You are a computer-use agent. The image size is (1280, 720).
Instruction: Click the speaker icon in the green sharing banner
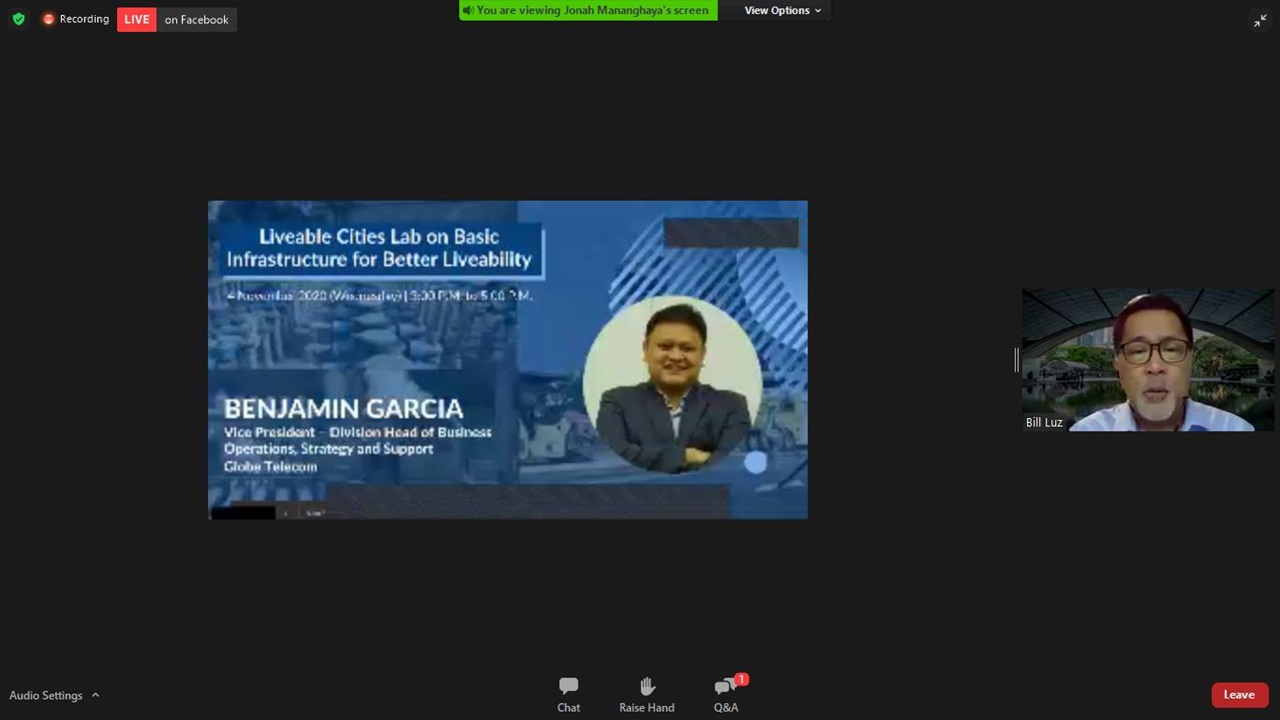(x=467, y=10)
